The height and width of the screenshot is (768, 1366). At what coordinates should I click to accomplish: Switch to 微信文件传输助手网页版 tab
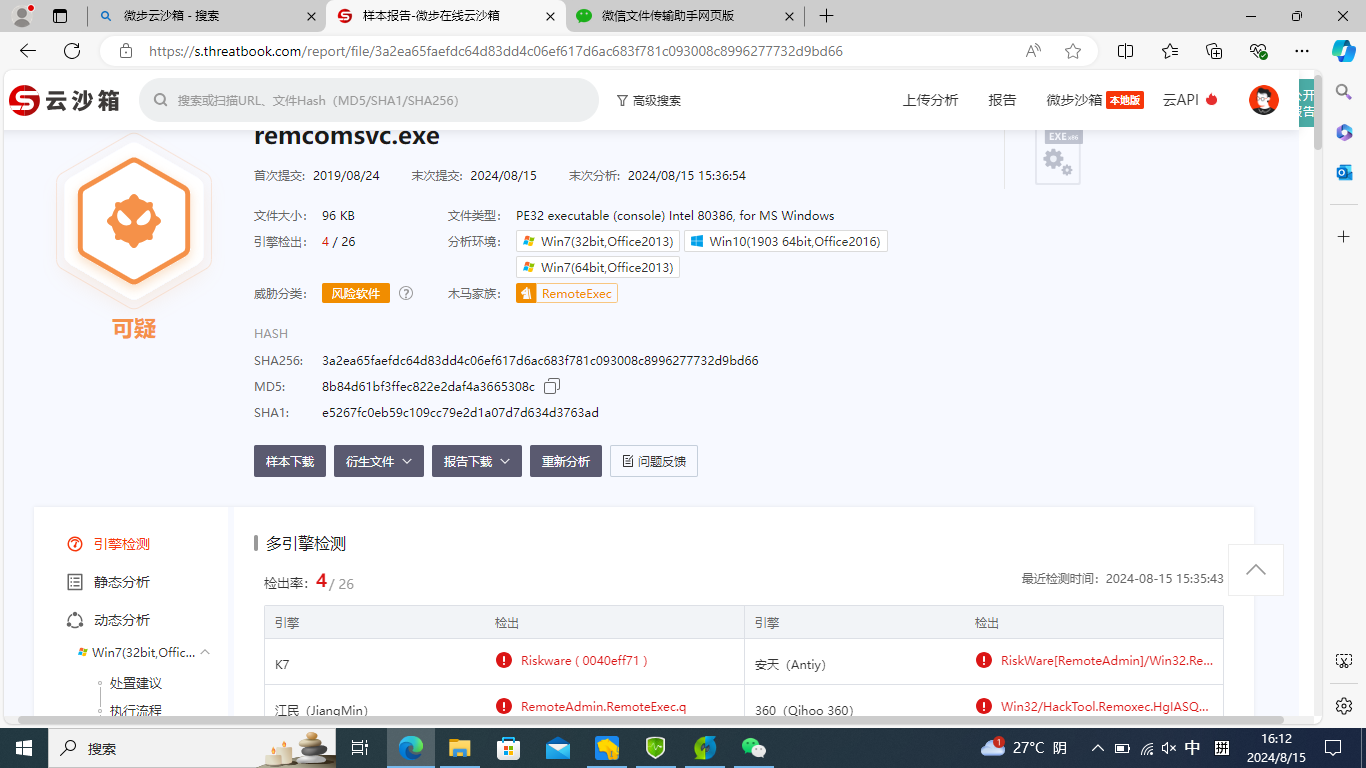[x=685, y=16]
